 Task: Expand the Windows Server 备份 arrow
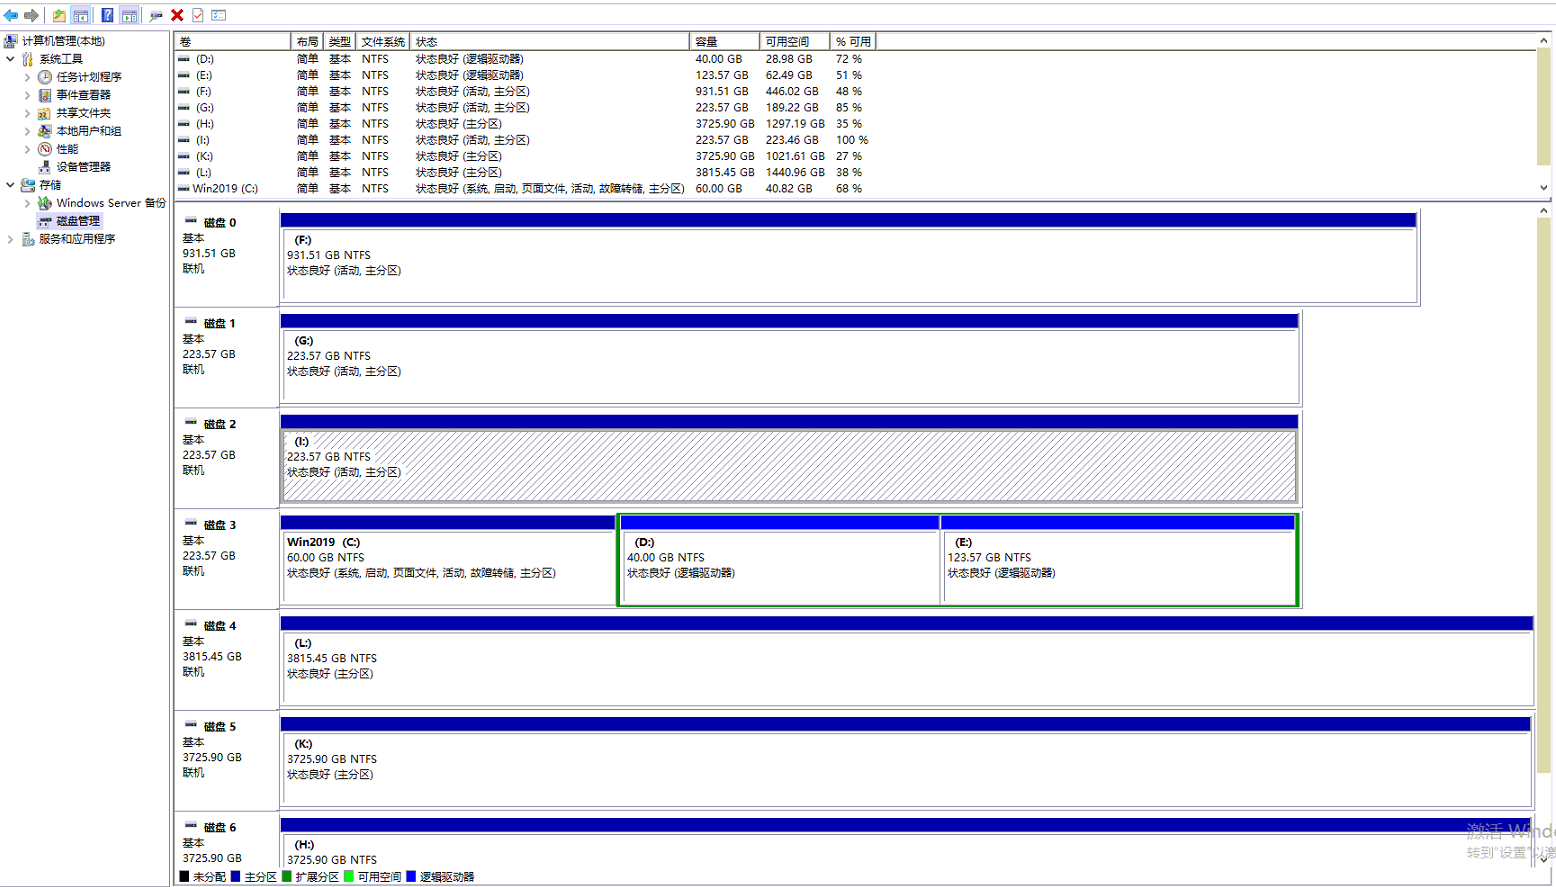click(27, 203)
